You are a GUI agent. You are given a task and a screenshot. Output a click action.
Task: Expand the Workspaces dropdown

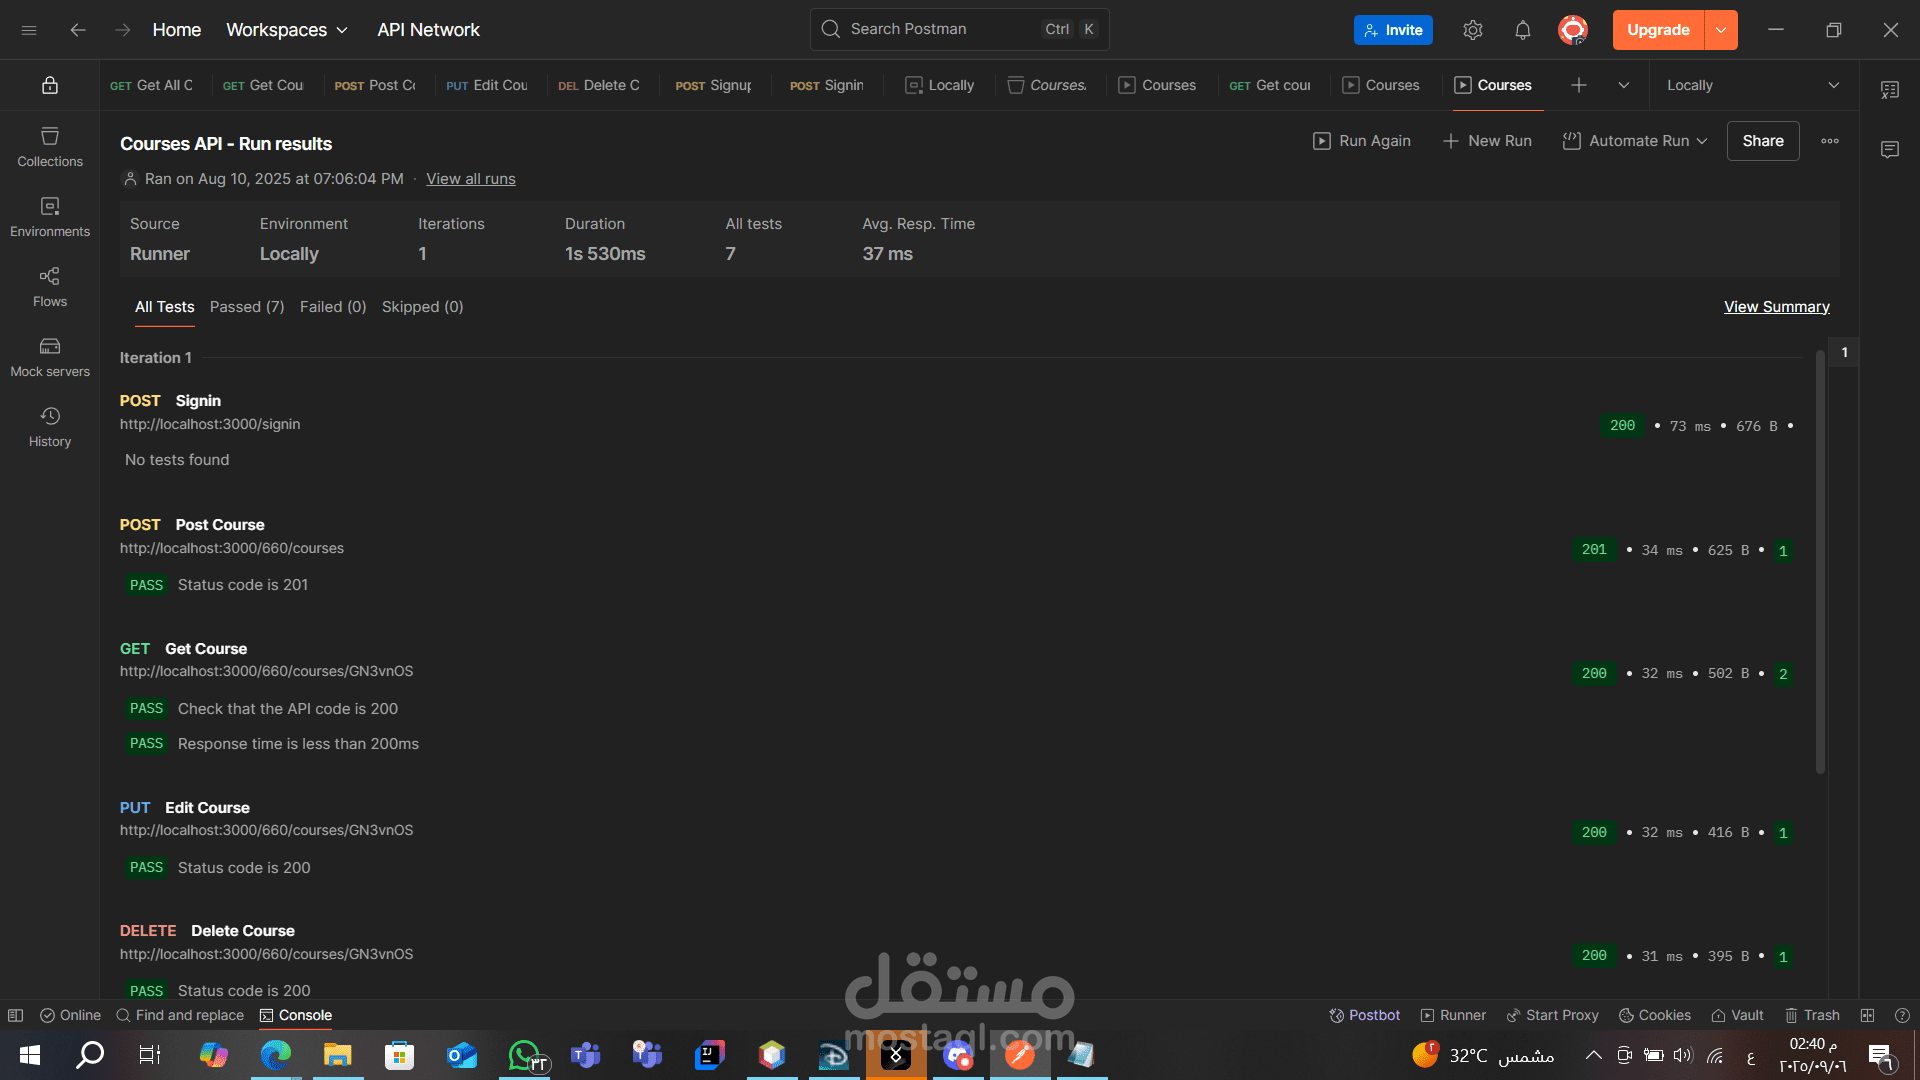coord(287,30)
